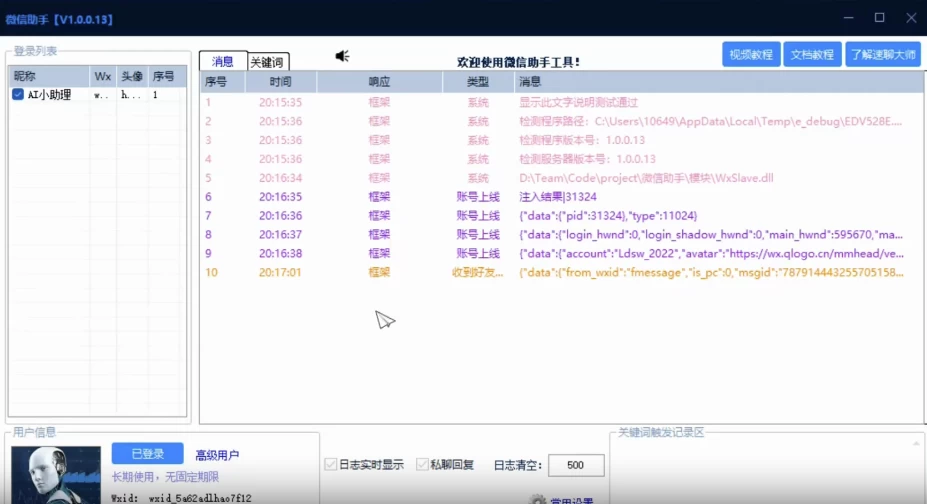Switch to the 关键词 tab
Screen dimensions: 927x504
tap(268, 62)
